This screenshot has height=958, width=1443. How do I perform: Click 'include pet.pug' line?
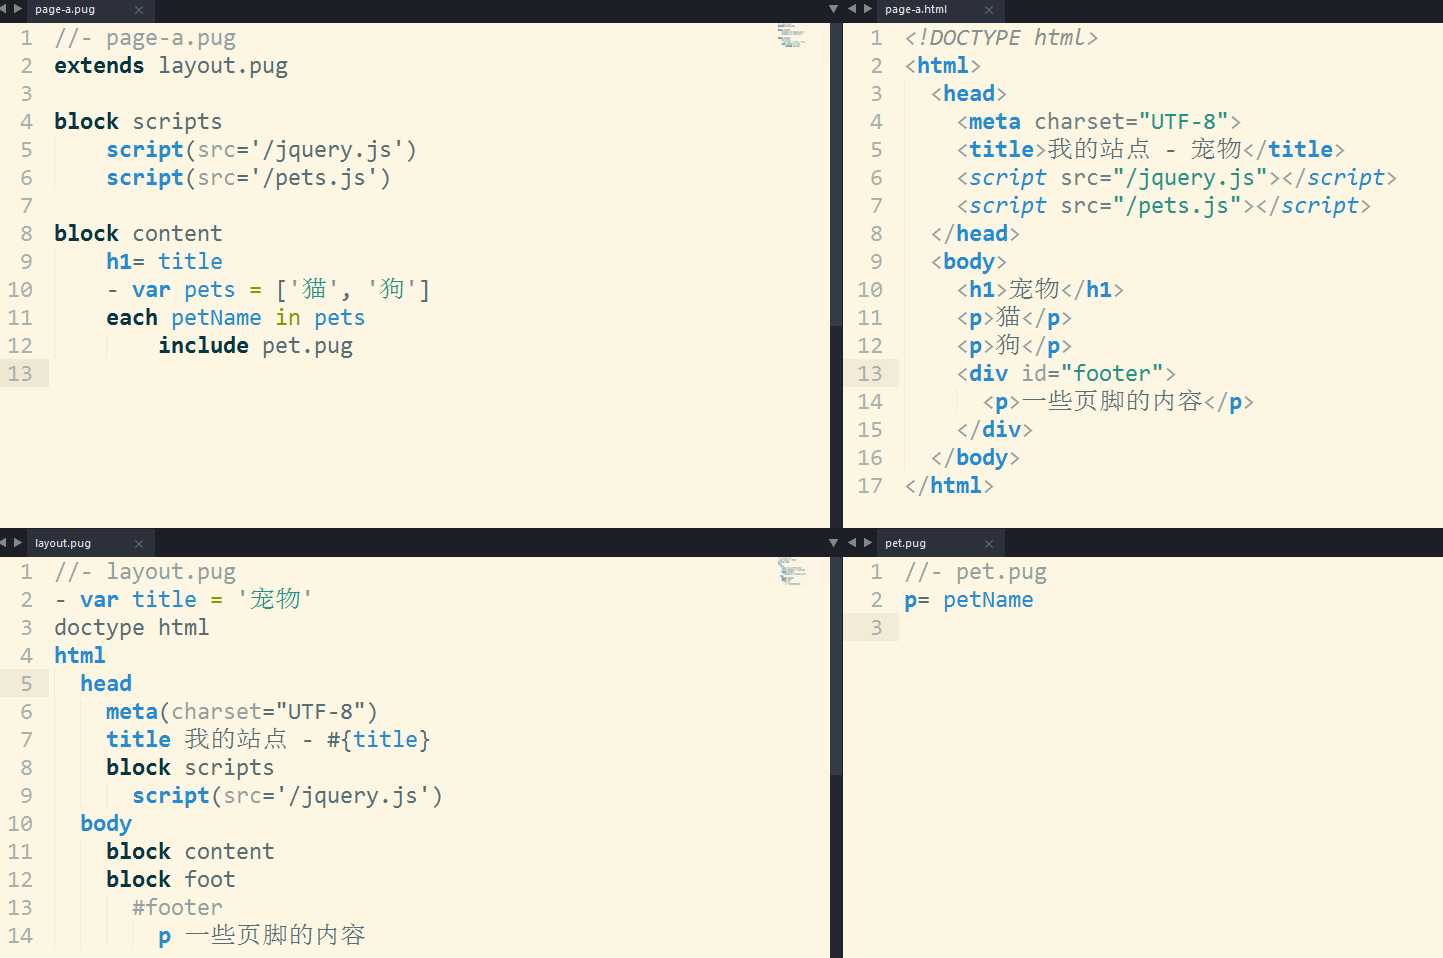tap(255, 346)
